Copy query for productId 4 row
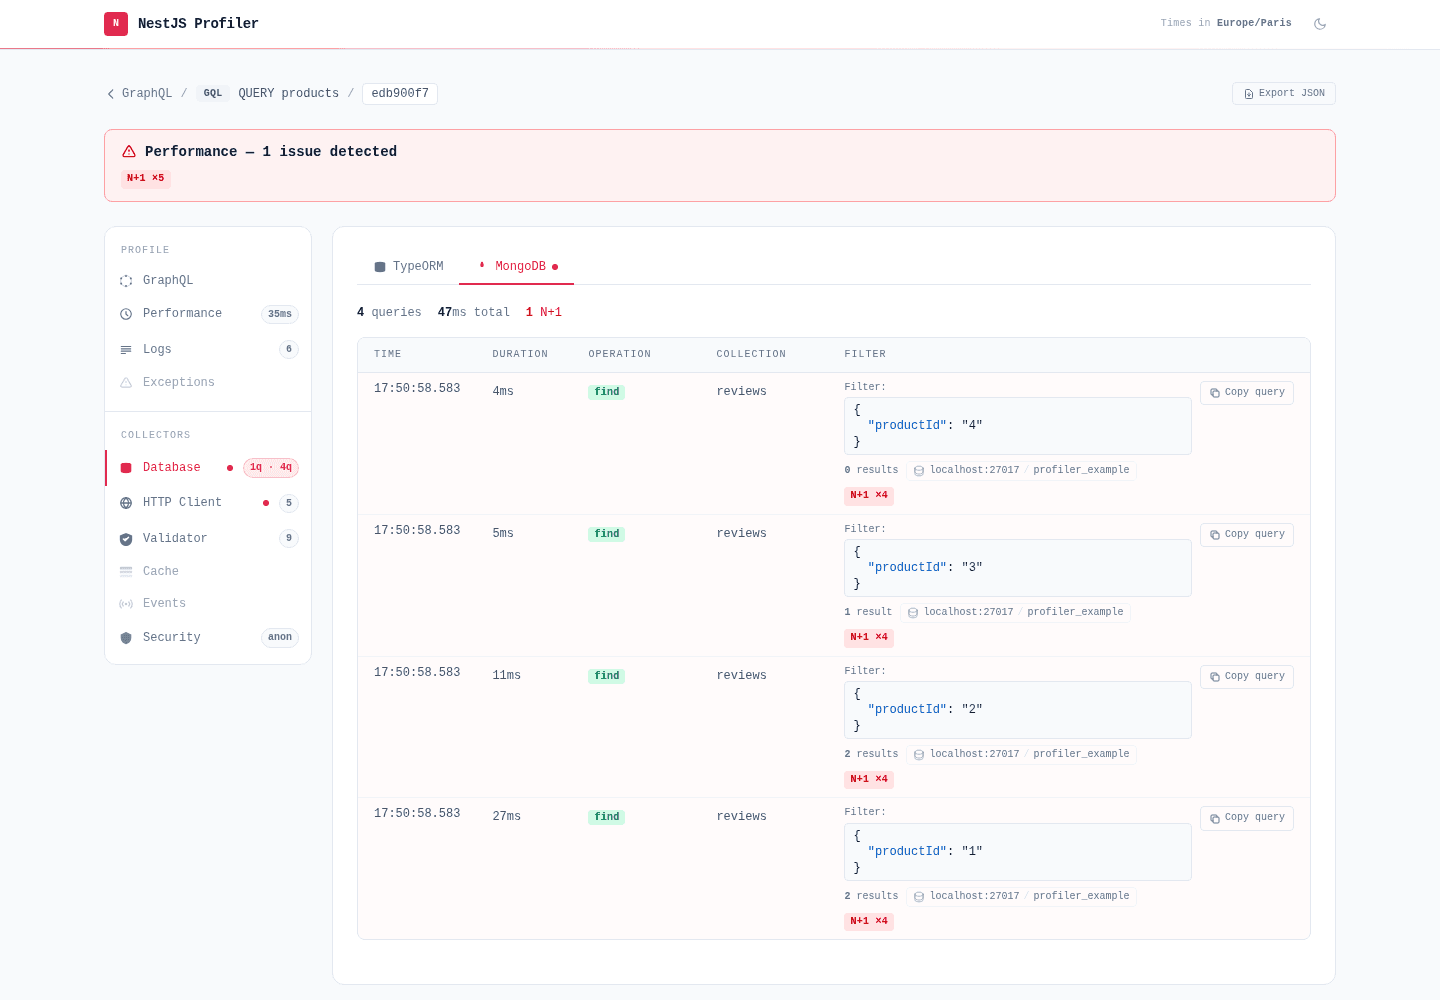 pos(1247,393)
